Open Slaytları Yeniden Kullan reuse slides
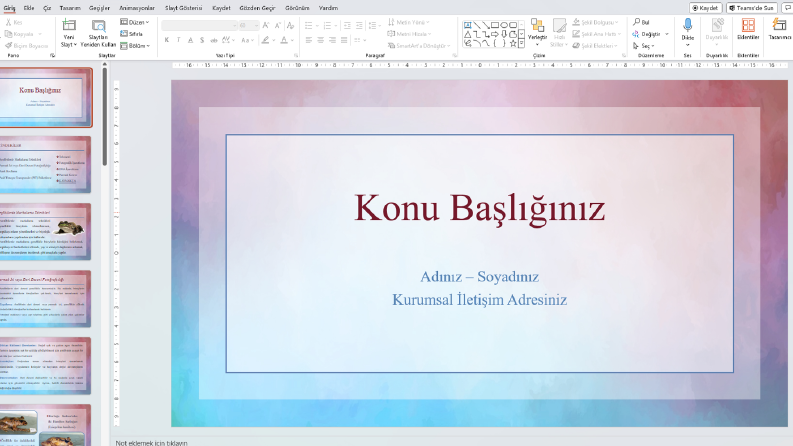Viewport: 793px width, 446px height. 98,33
